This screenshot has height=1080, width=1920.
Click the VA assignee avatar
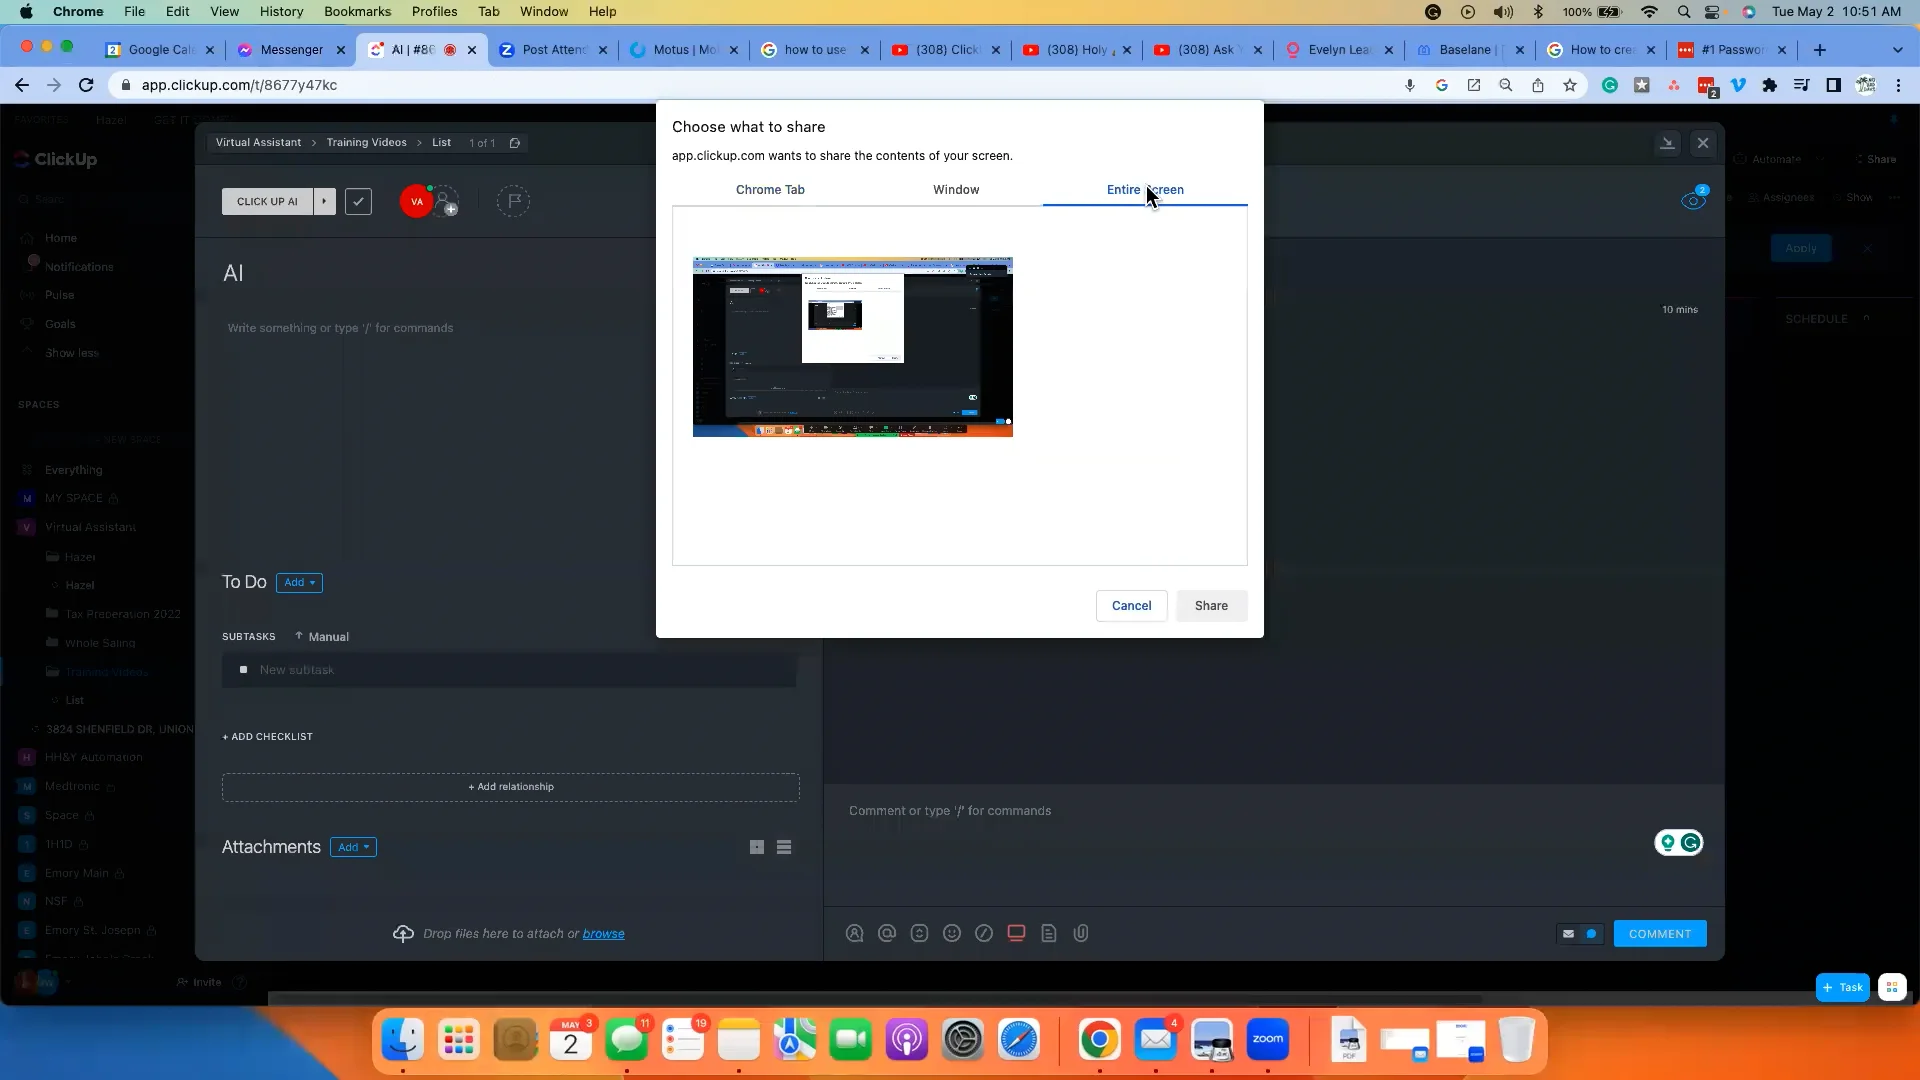(416, 202)
